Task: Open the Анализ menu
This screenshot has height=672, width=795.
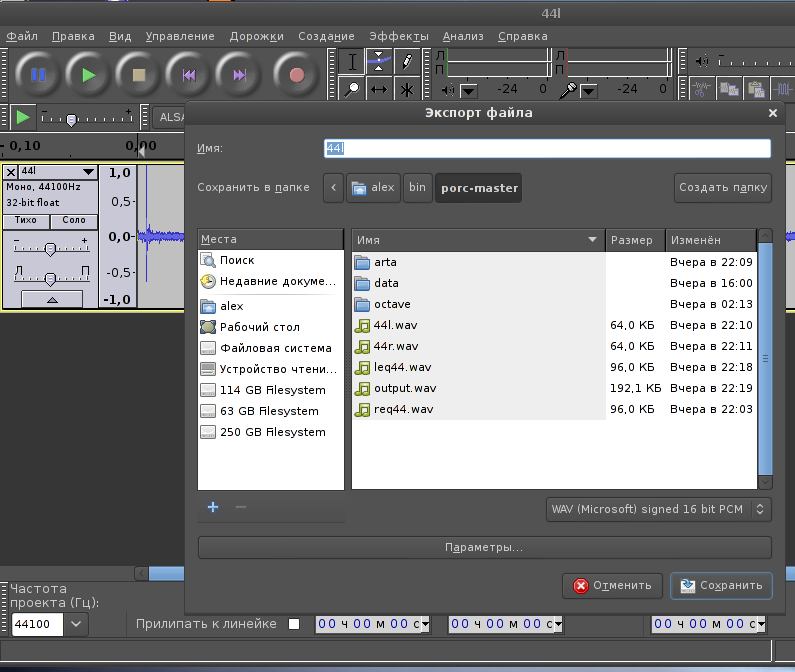Action: [x=463, y=37]
